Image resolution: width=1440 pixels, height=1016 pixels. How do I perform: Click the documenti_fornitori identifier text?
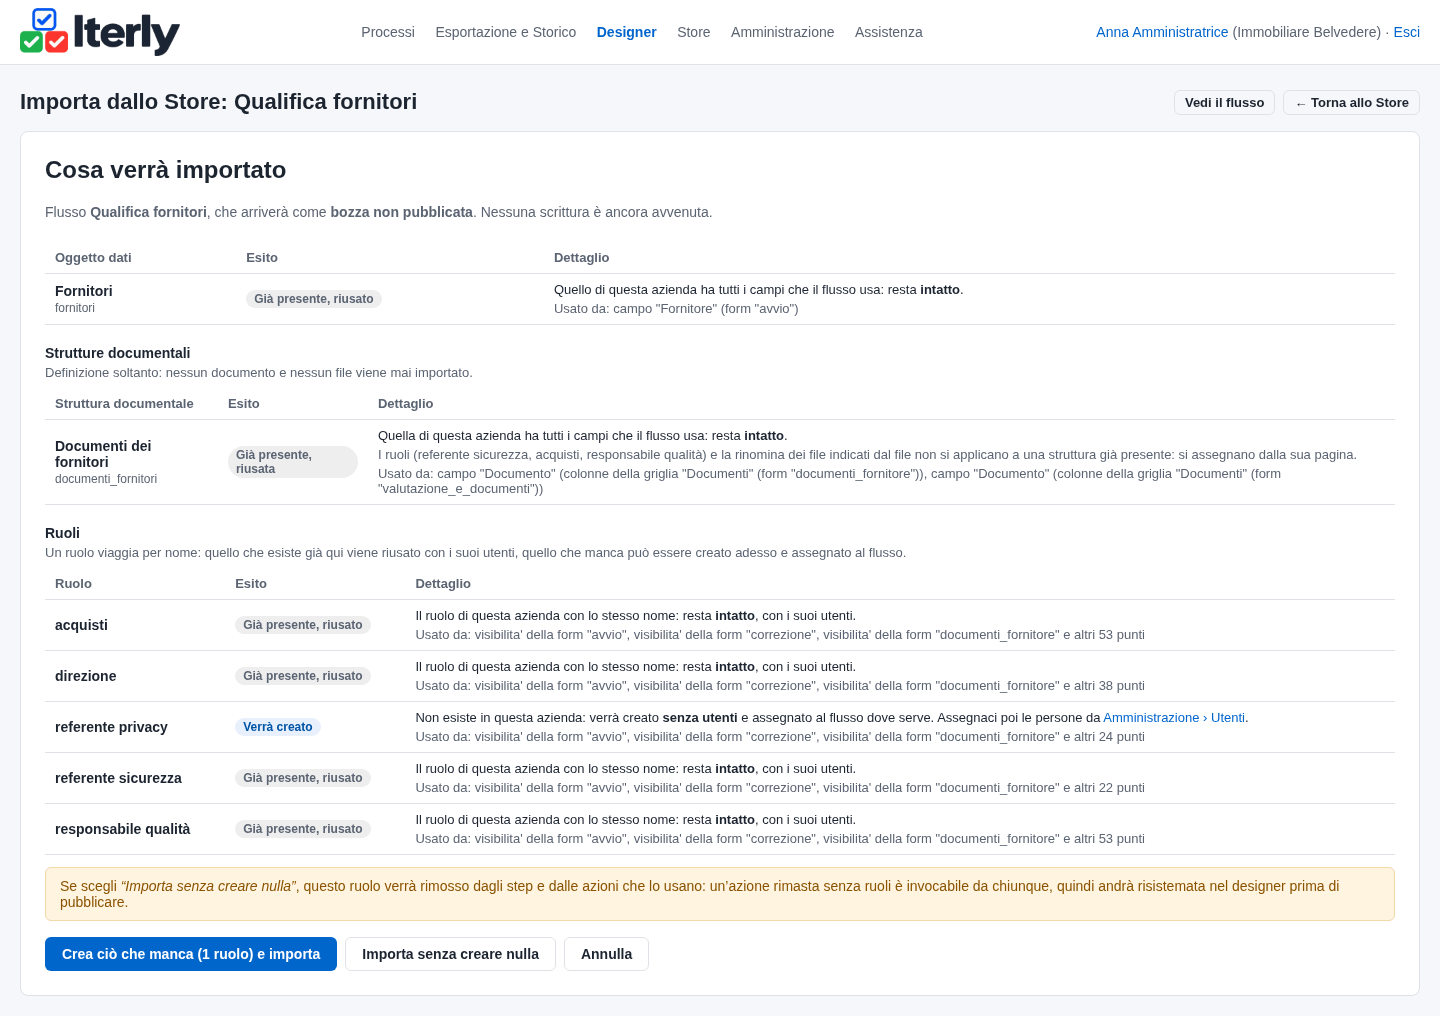point(106,479)
